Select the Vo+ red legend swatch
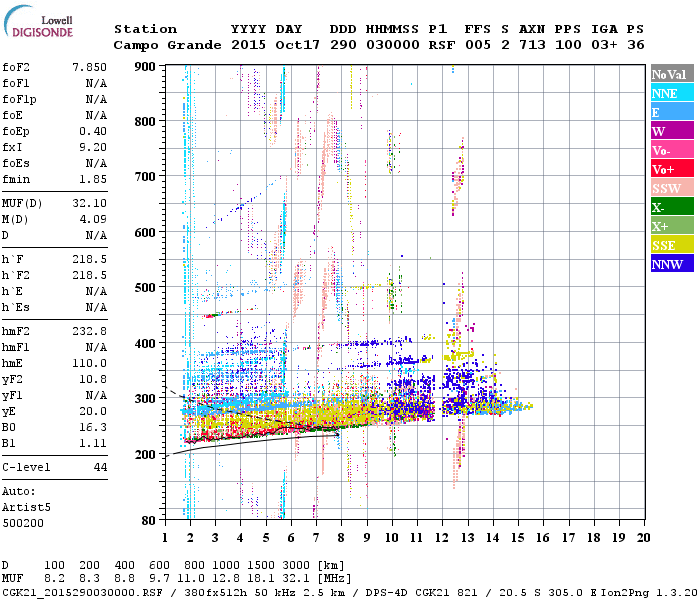 point(672,169)
